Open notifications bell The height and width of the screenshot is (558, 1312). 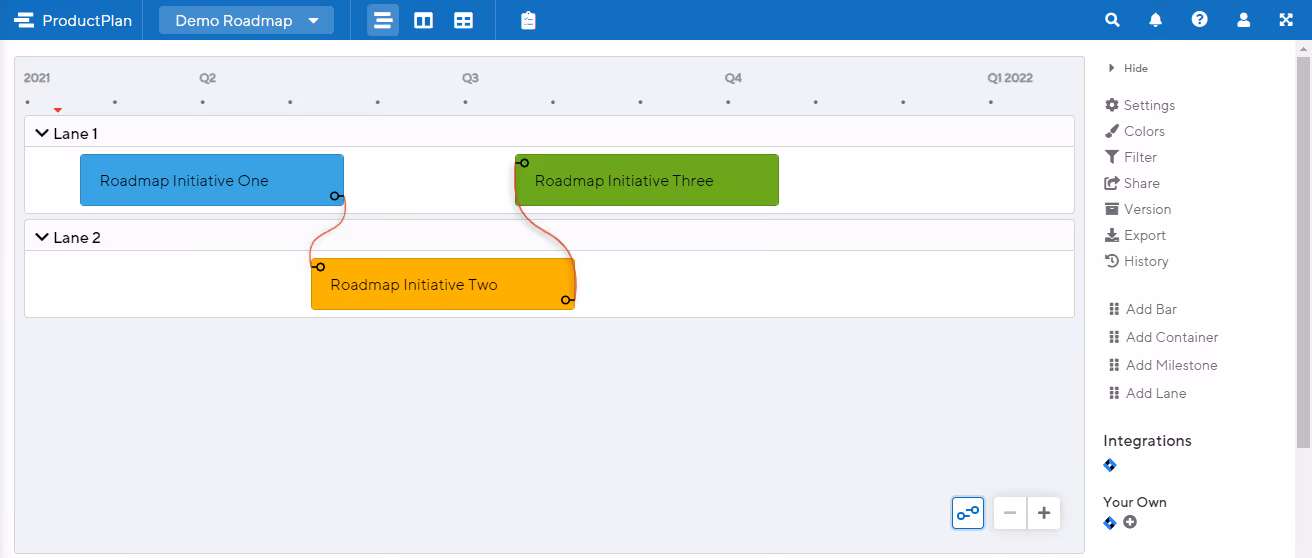point(1156,20)
